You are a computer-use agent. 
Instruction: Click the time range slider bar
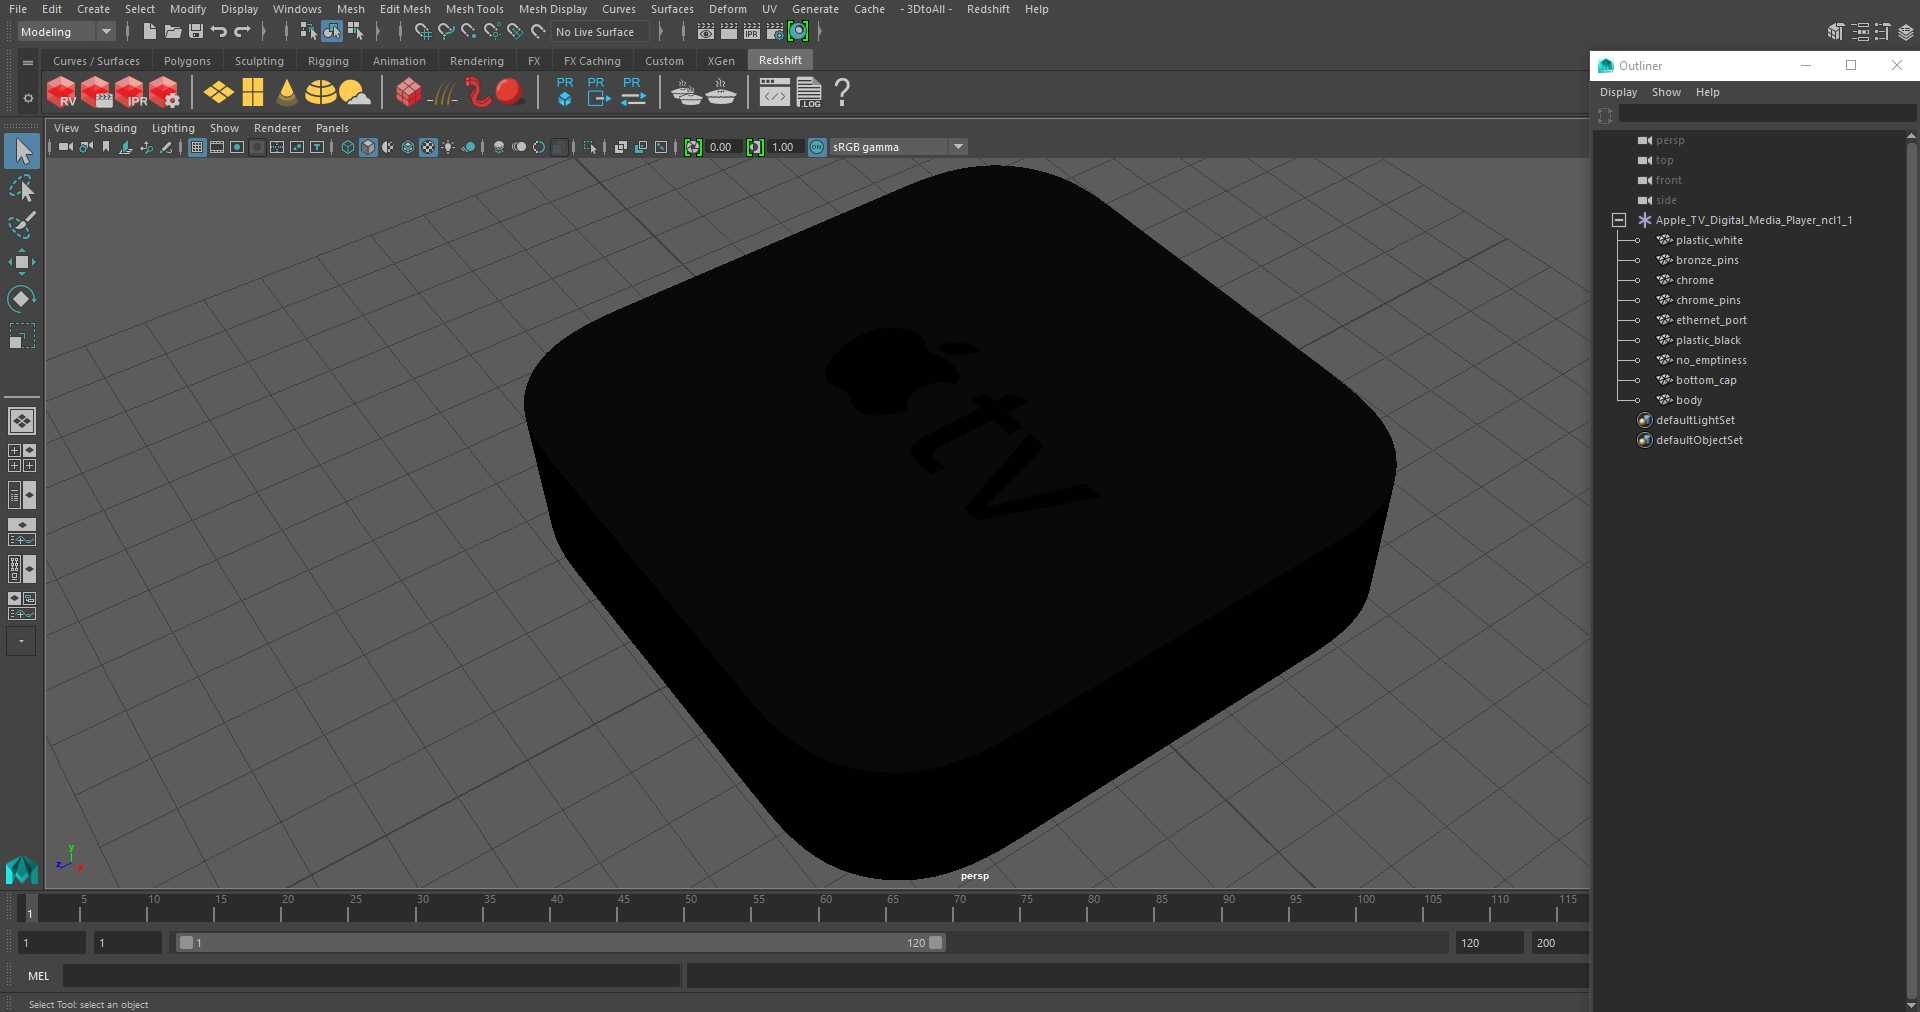pos(560,943)
